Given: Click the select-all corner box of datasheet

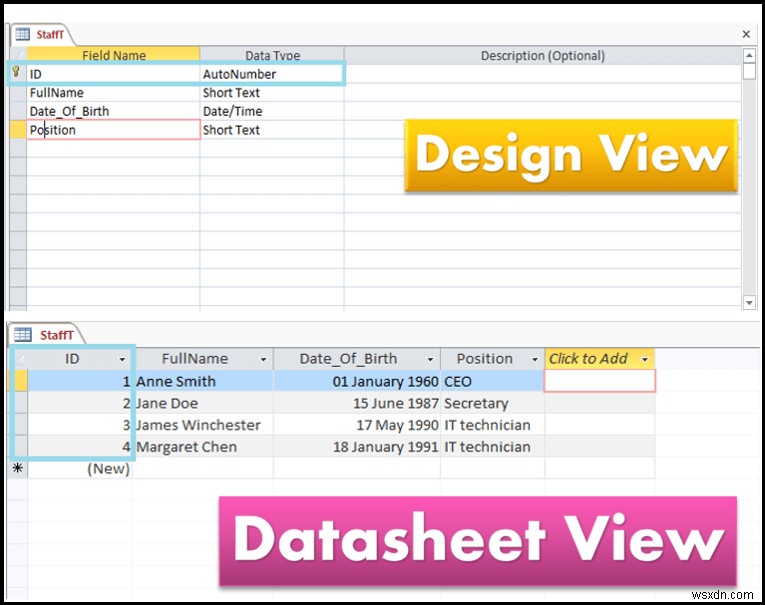Looking at the screenshot, I should pos(20,359).
